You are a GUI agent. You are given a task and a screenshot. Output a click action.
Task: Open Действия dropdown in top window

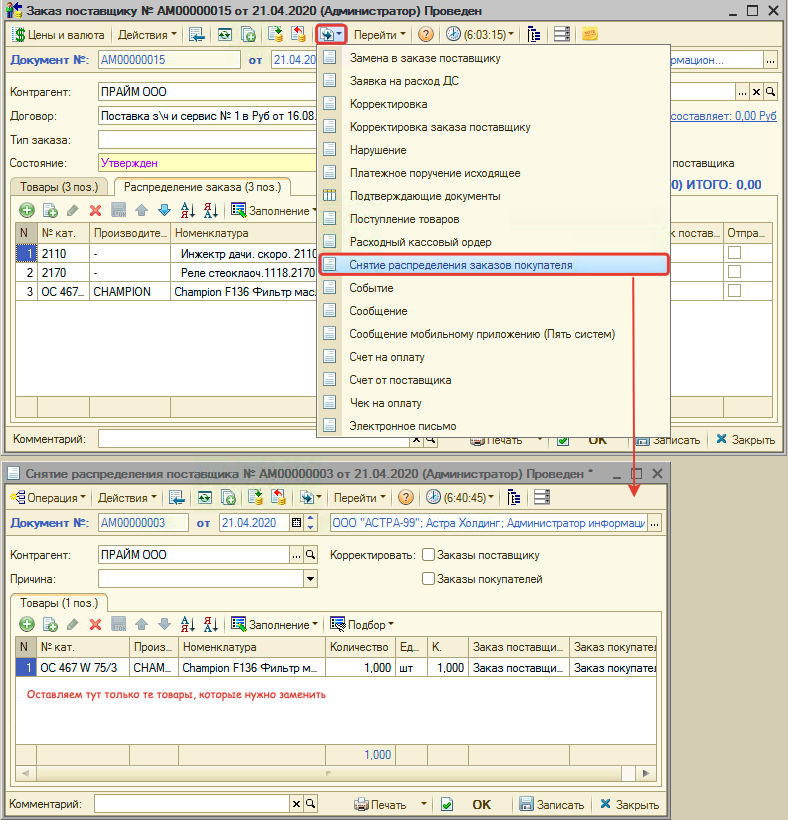pyautogui.click(x=147, y=35)
